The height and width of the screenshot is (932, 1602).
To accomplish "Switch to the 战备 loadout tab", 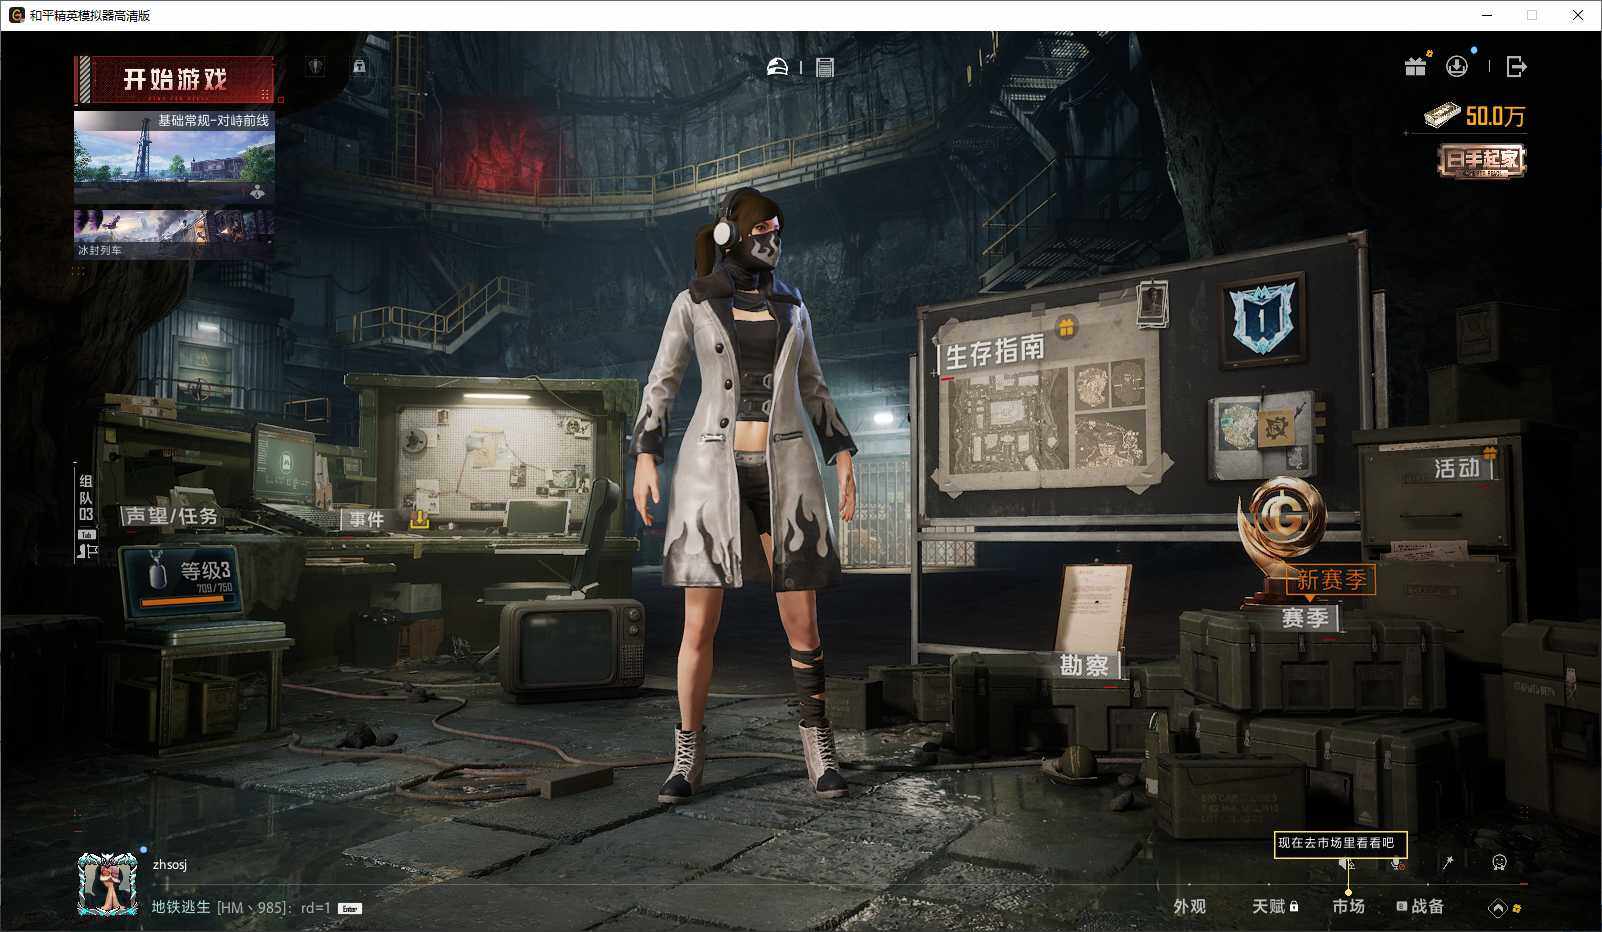I will [x=1420, y=906].
